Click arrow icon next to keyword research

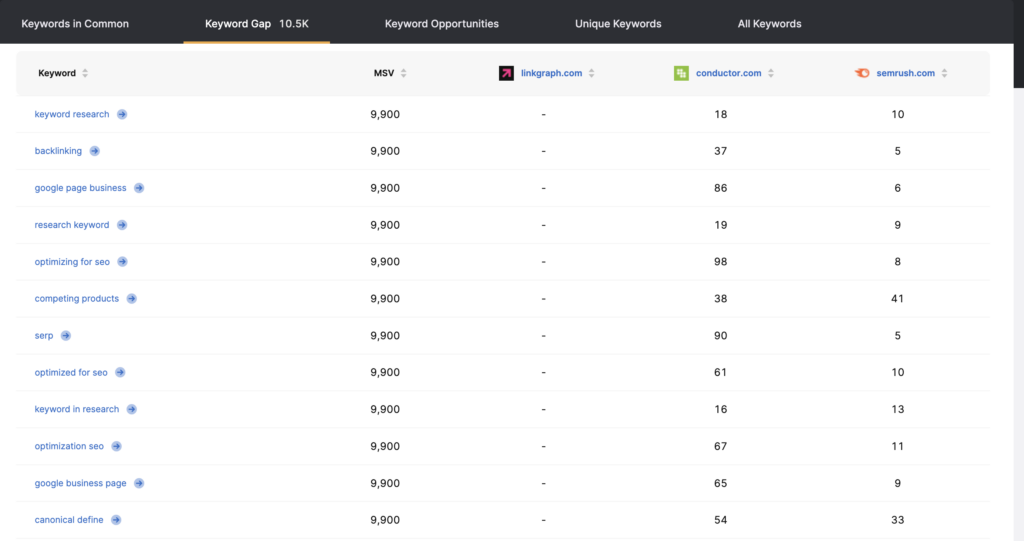(122, 114)
